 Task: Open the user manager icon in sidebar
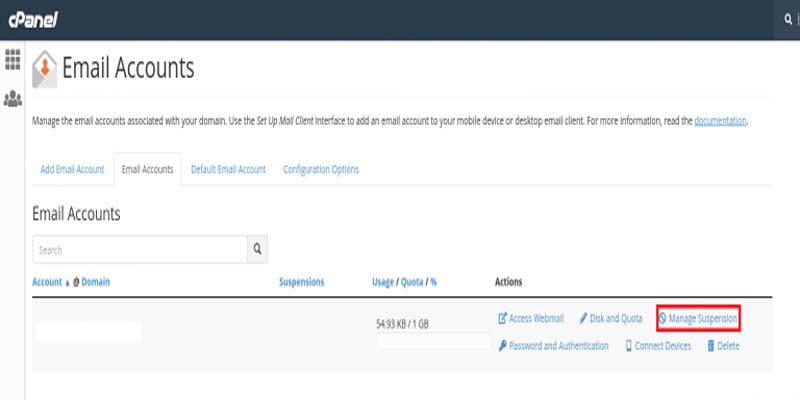click(x=13, y=98)
